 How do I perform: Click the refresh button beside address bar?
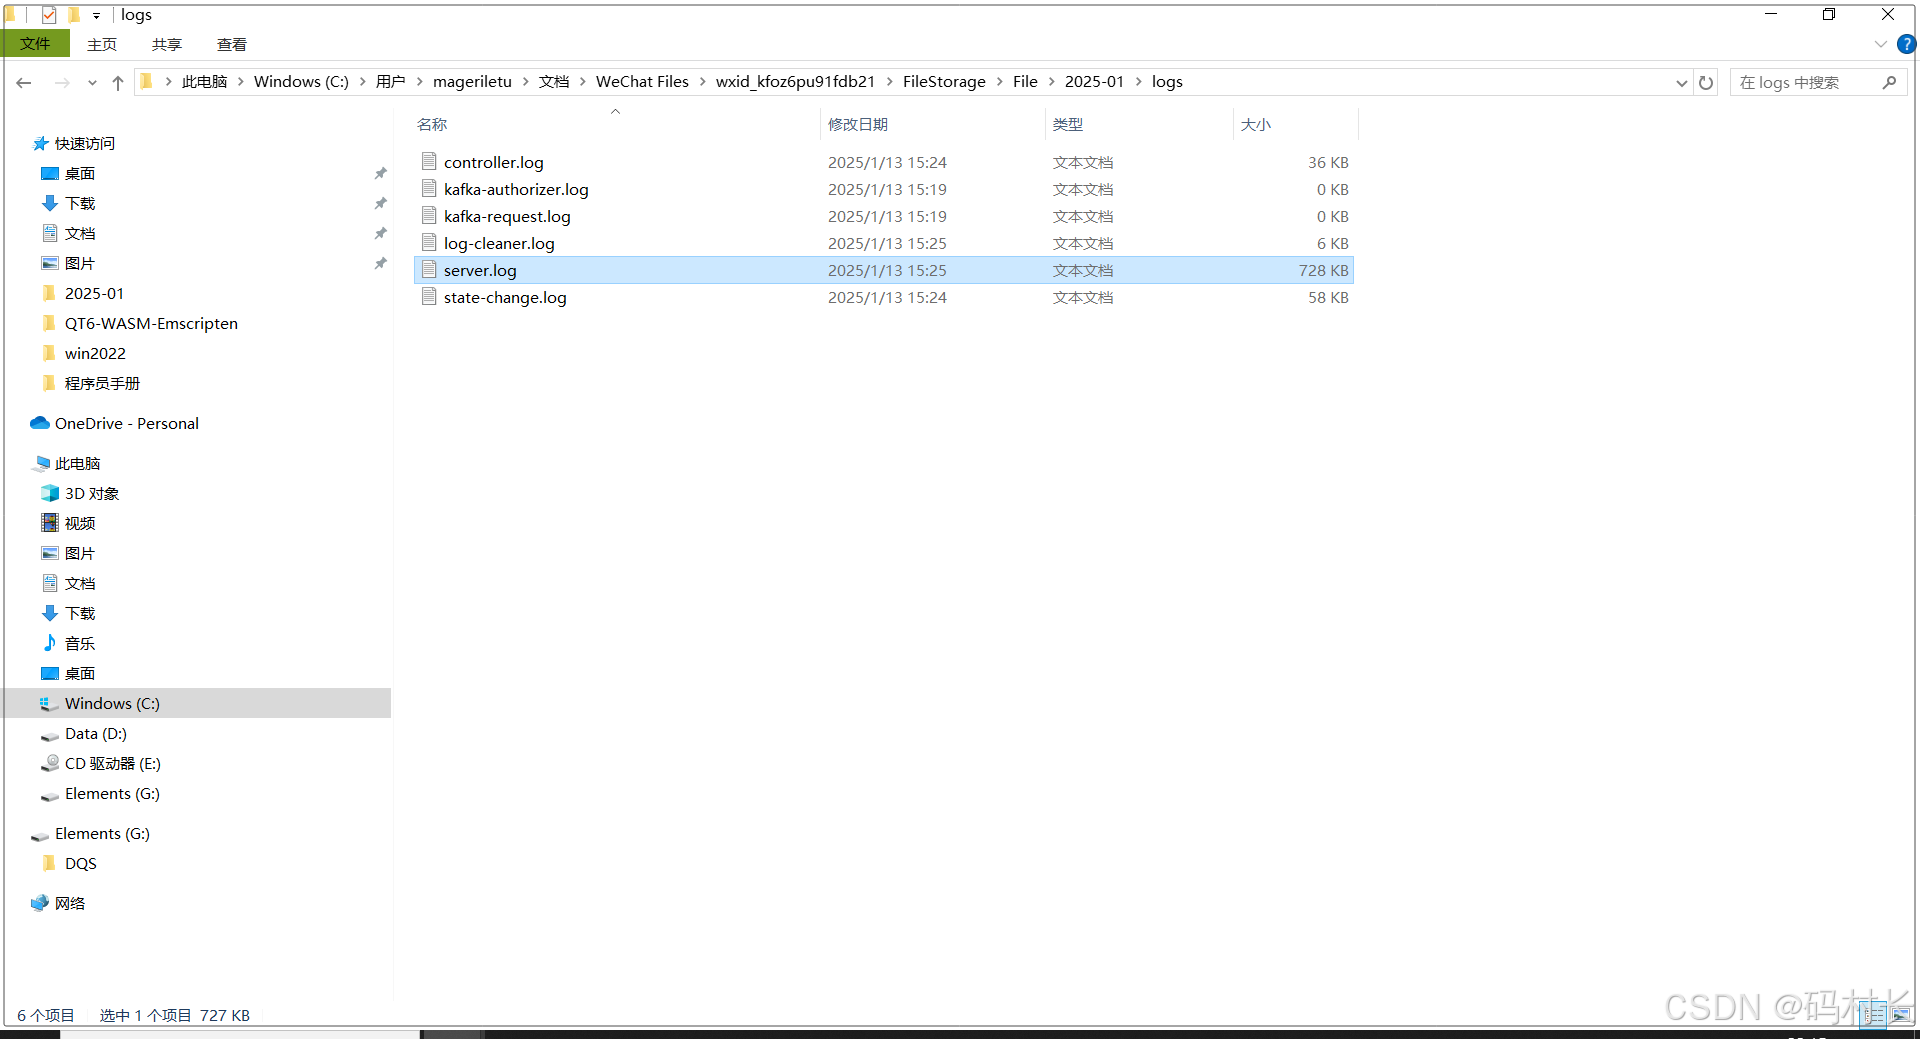[x=1706, y=83]
